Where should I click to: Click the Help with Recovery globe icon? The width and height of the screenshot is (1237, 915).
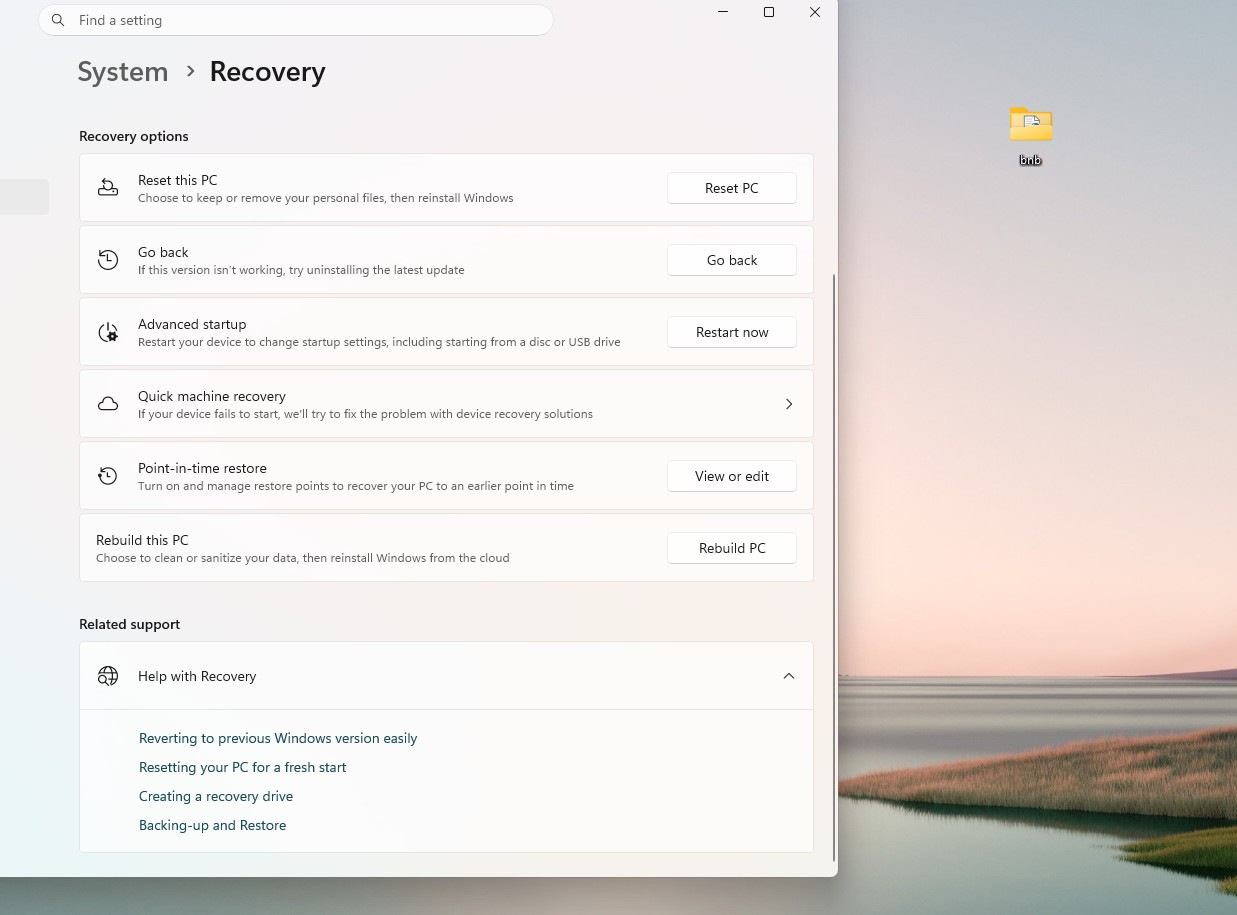(x=108, y=676)
